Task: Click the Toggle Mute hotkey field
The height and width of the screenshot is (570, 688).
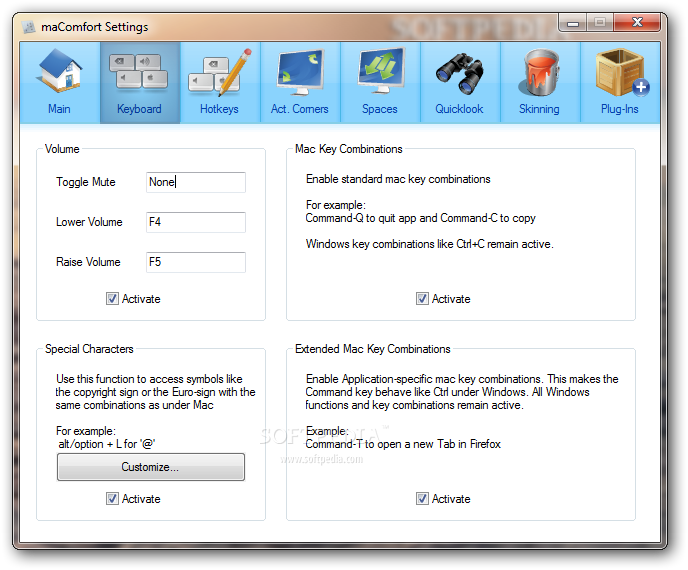Action: click(x=196, y=182)
